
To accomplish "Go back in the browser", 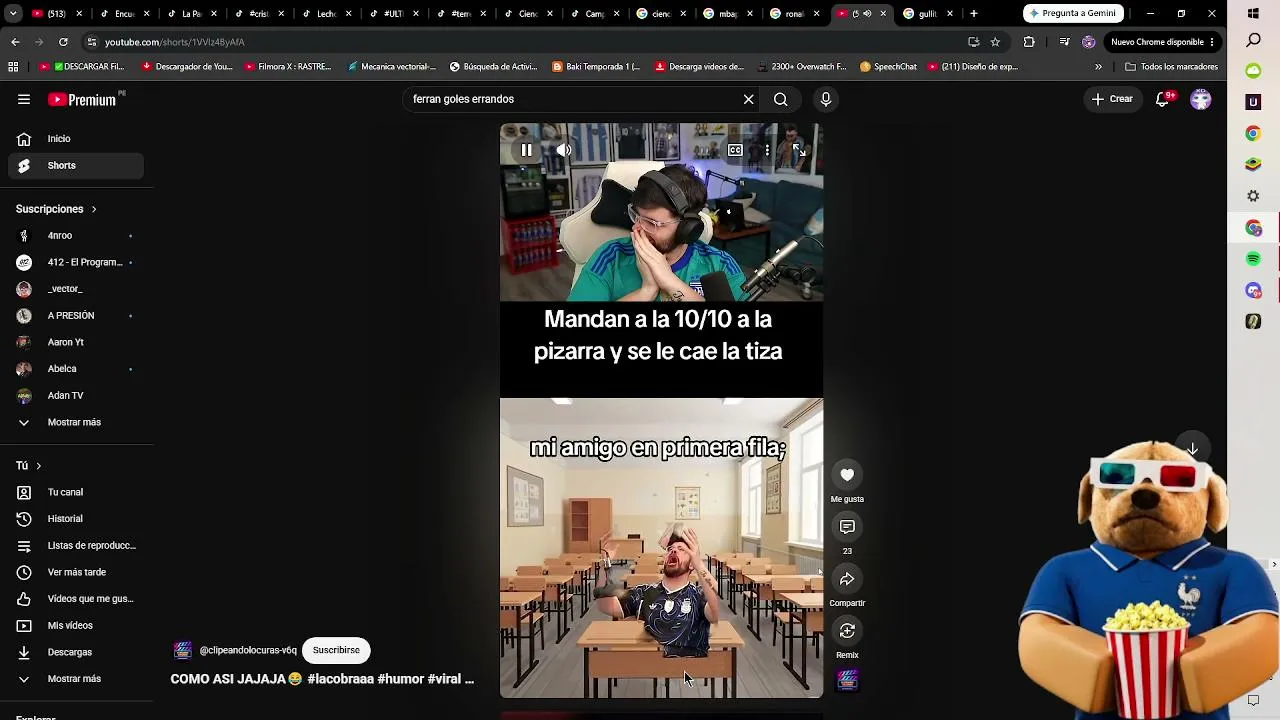I will coord(15,42).
